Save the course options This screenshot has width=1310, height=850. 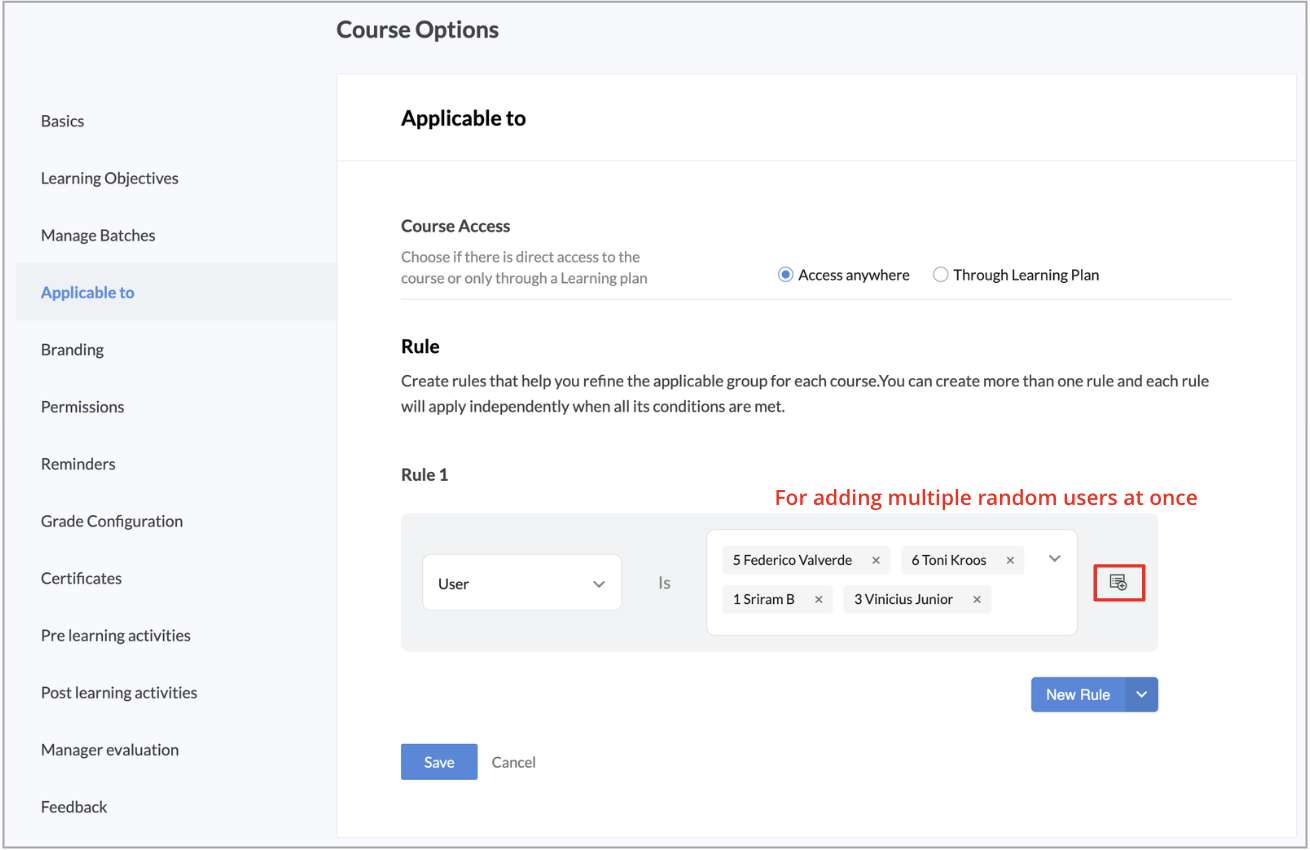439,762
